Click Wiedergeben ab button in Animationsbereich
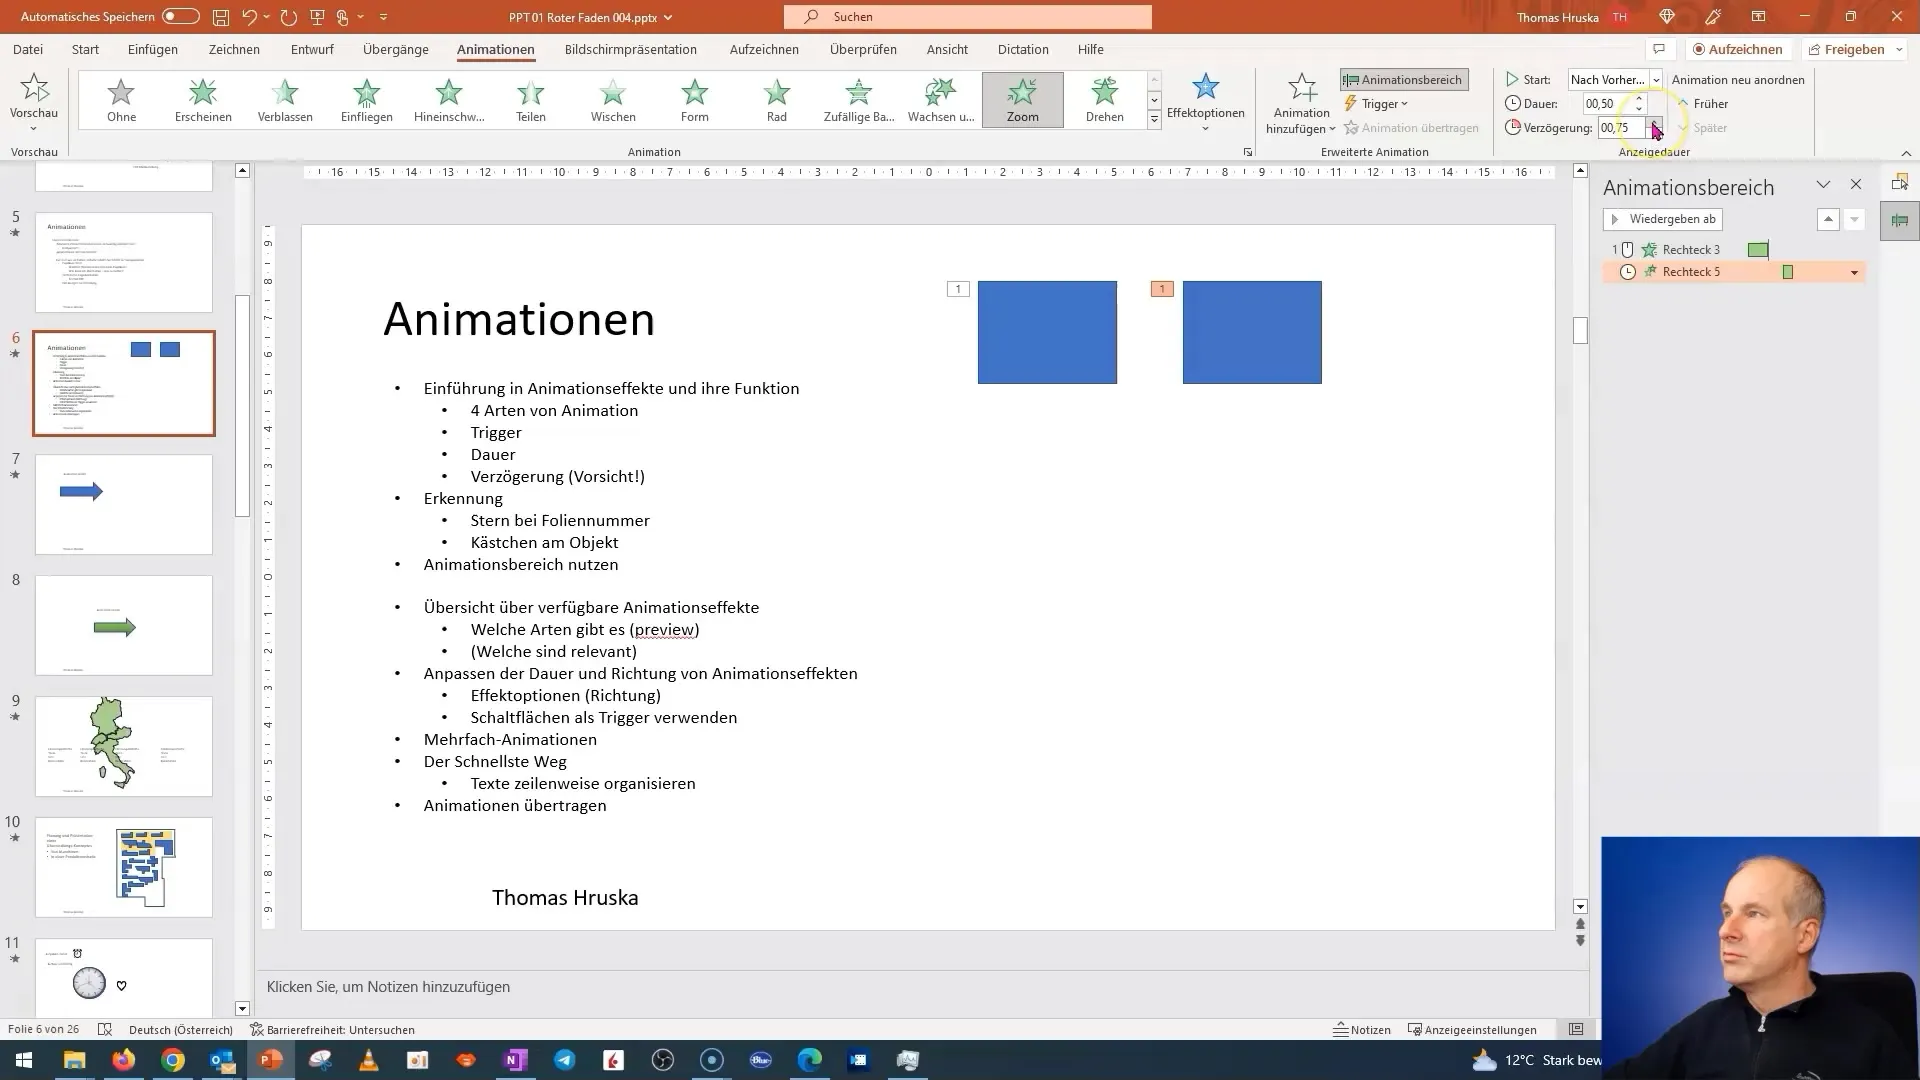Screen dimensions: 1920x1080 pyautogui.click(x=1664, y=218)
